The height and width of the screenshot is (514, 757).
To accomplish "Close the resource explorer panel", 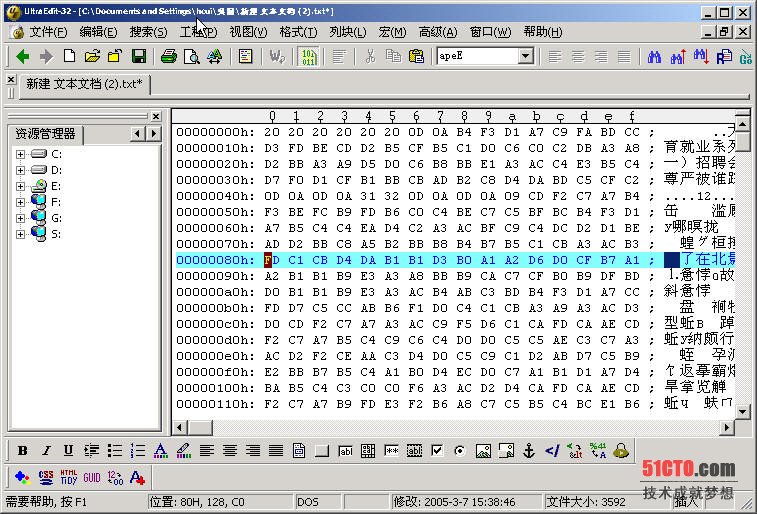I will pyautogui.click(x=156, y=116).
